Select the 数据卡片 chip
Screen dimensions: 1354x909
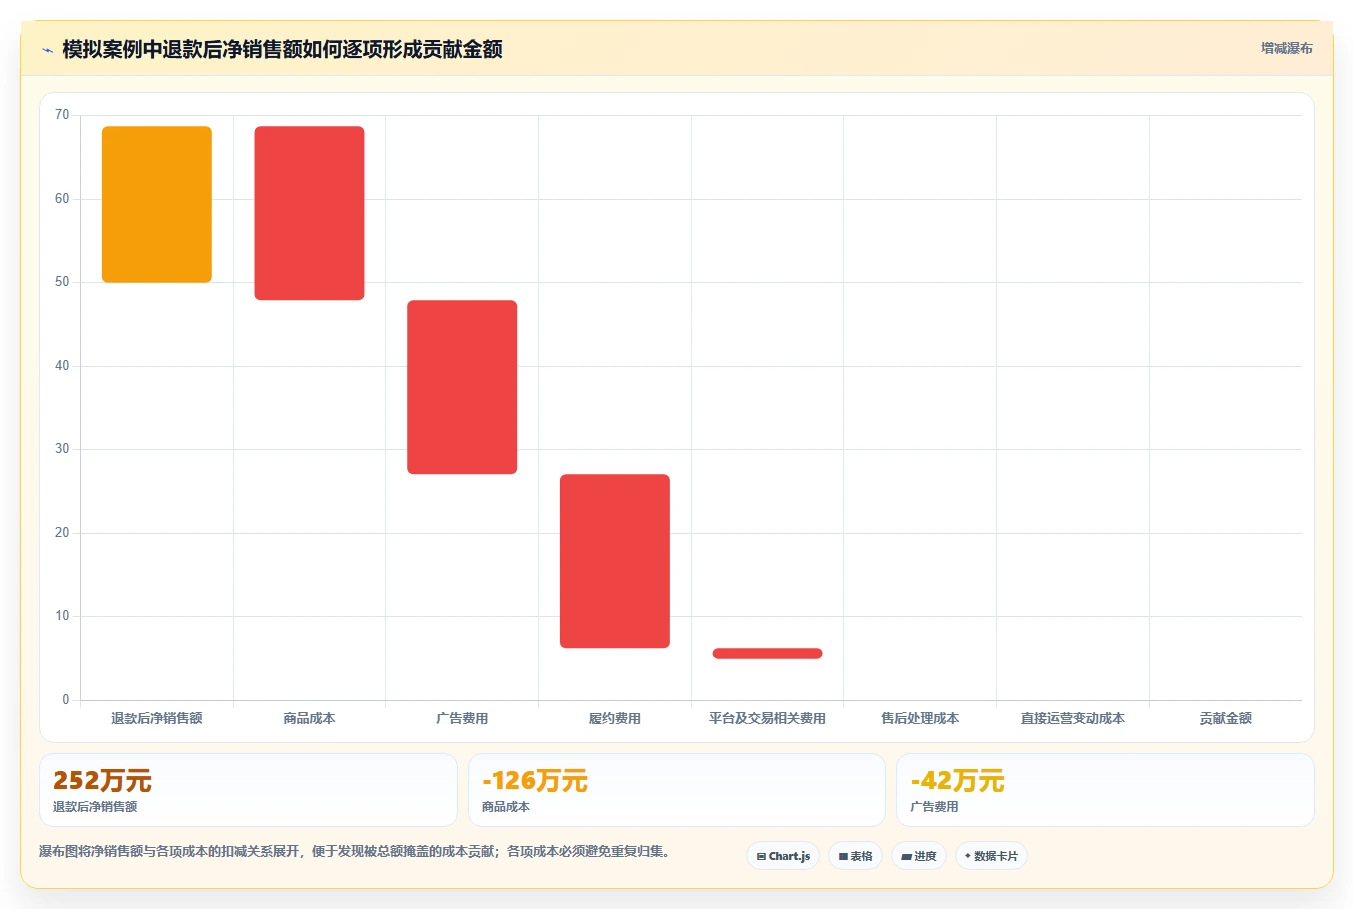tap(991, 856)
